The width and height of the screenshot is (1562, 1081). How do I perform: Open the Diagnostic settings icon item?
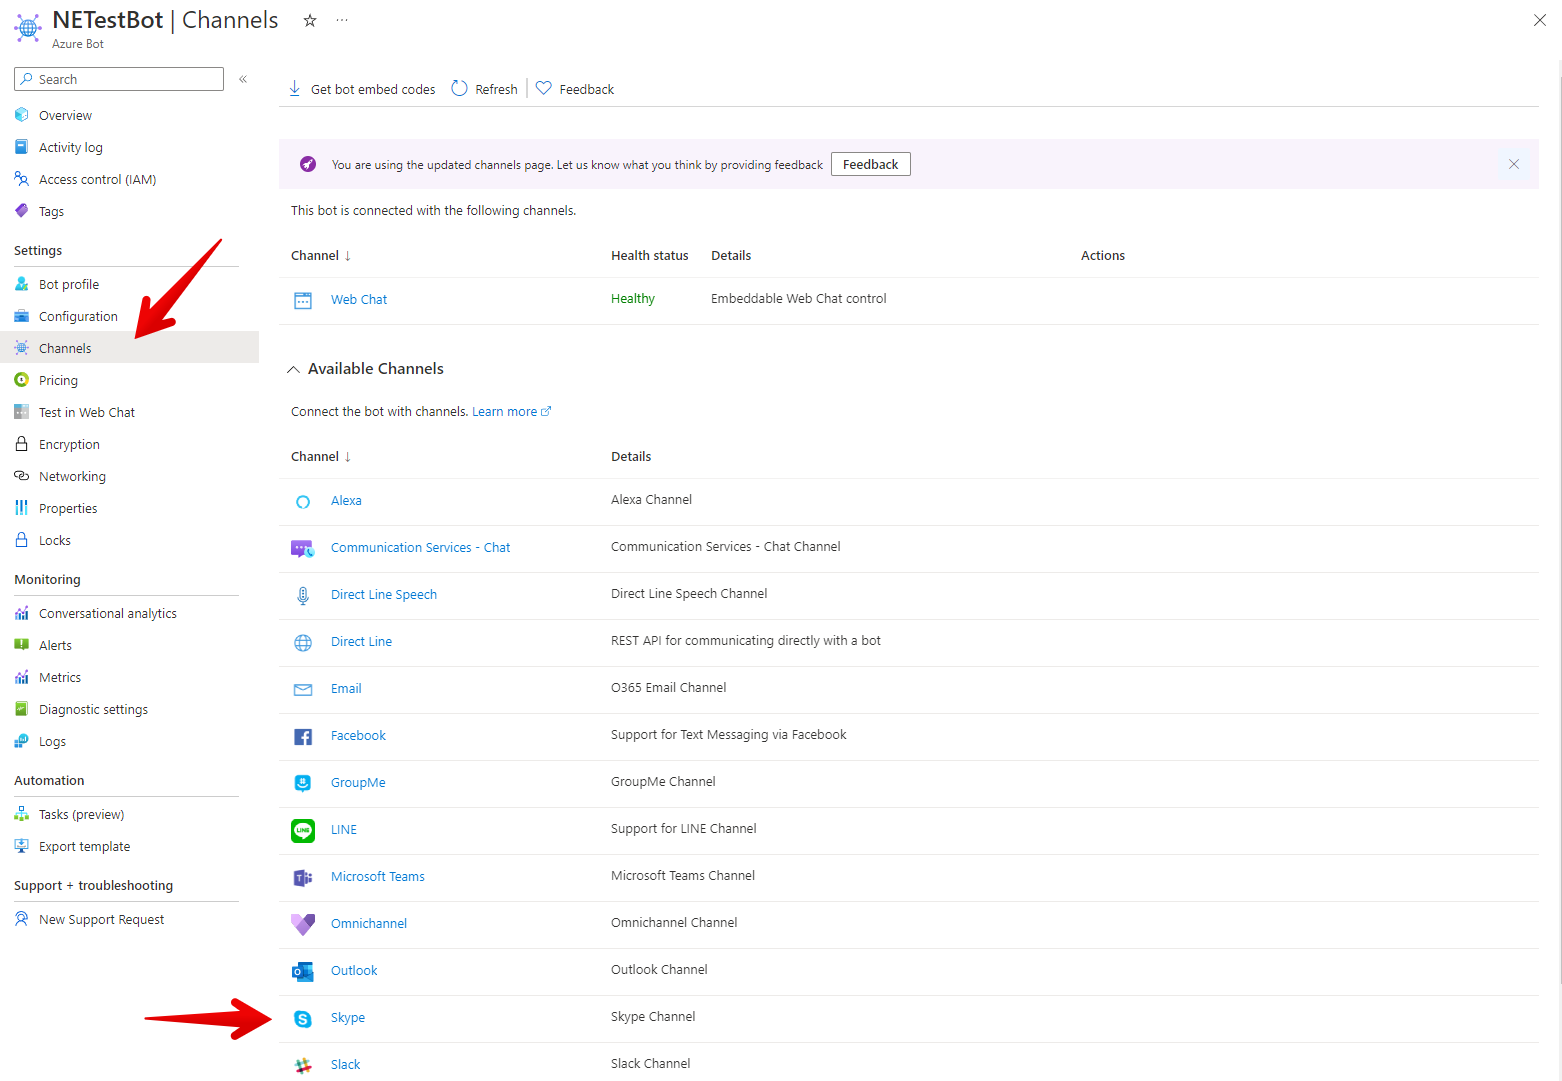[22, 709]
